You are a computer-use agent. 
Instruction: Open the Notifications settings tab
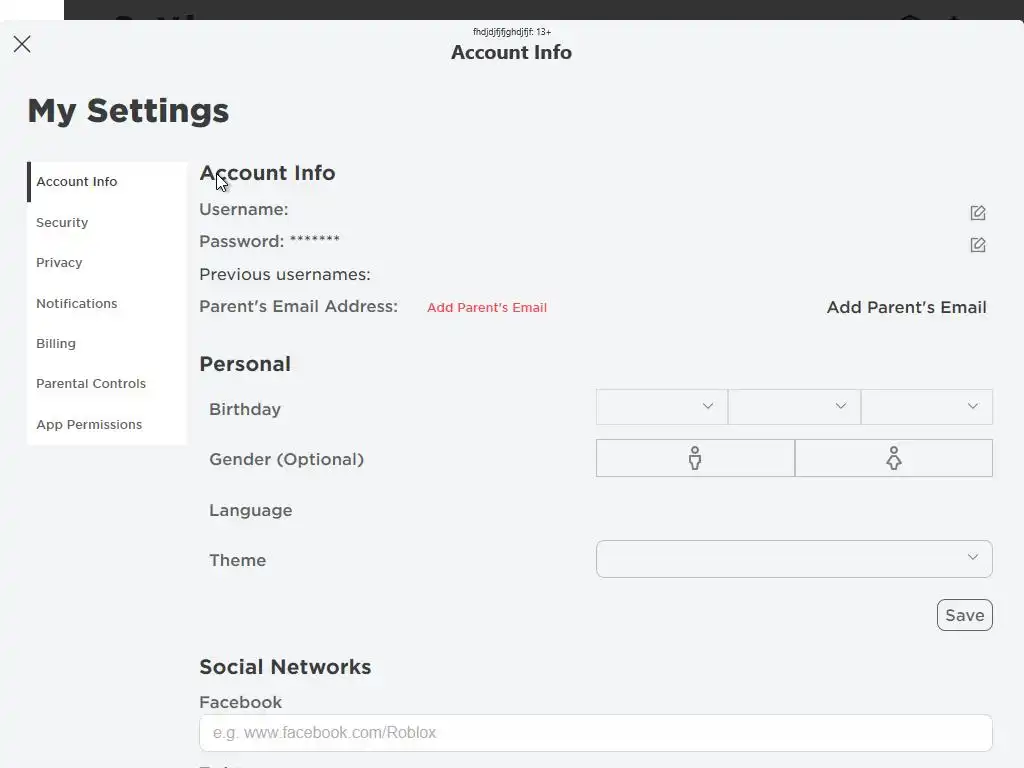click(77, 304)
